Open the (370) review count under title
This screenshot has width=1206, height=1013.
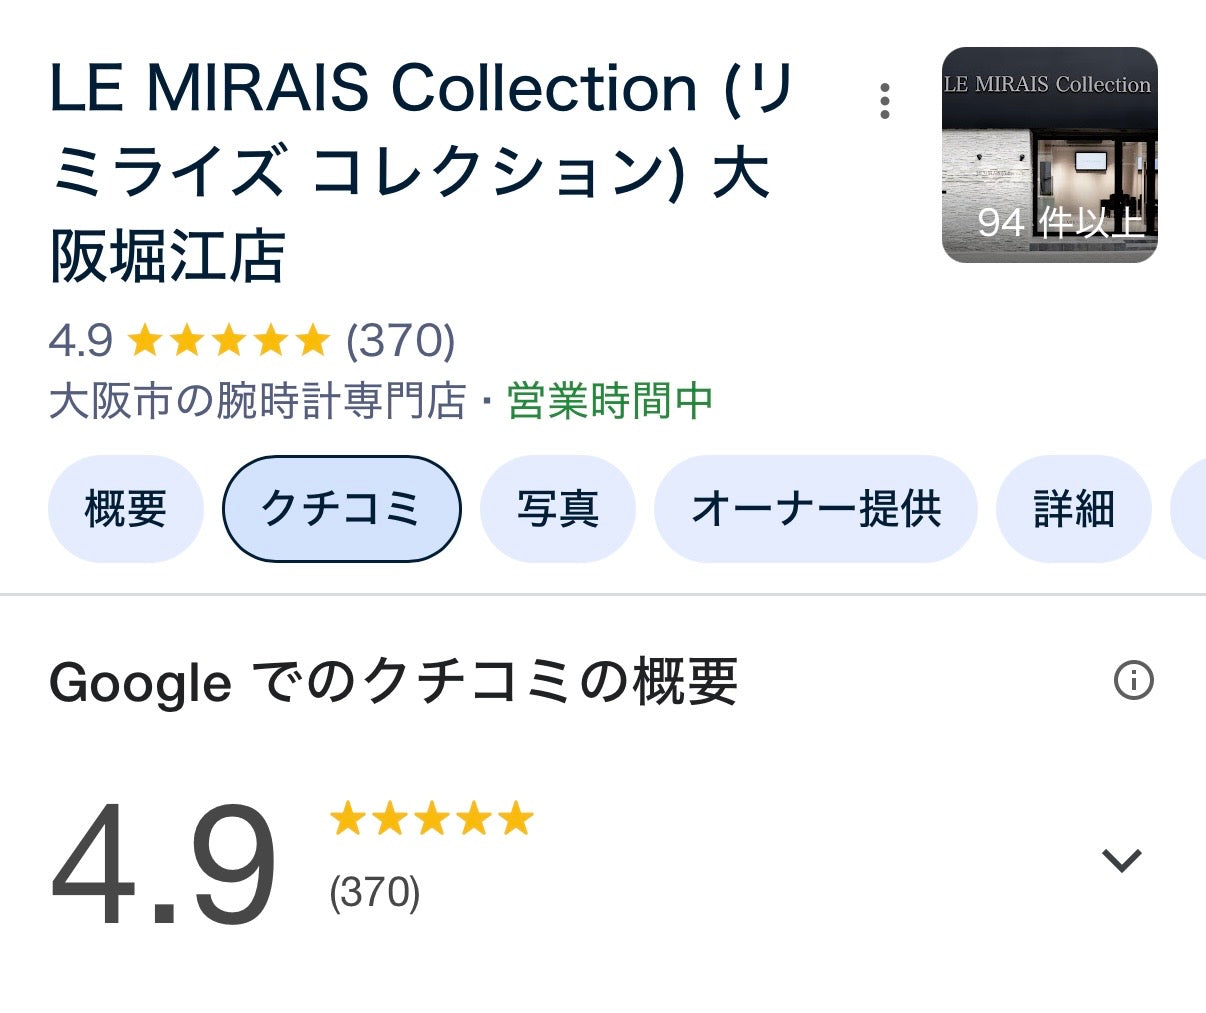[400, 341]
